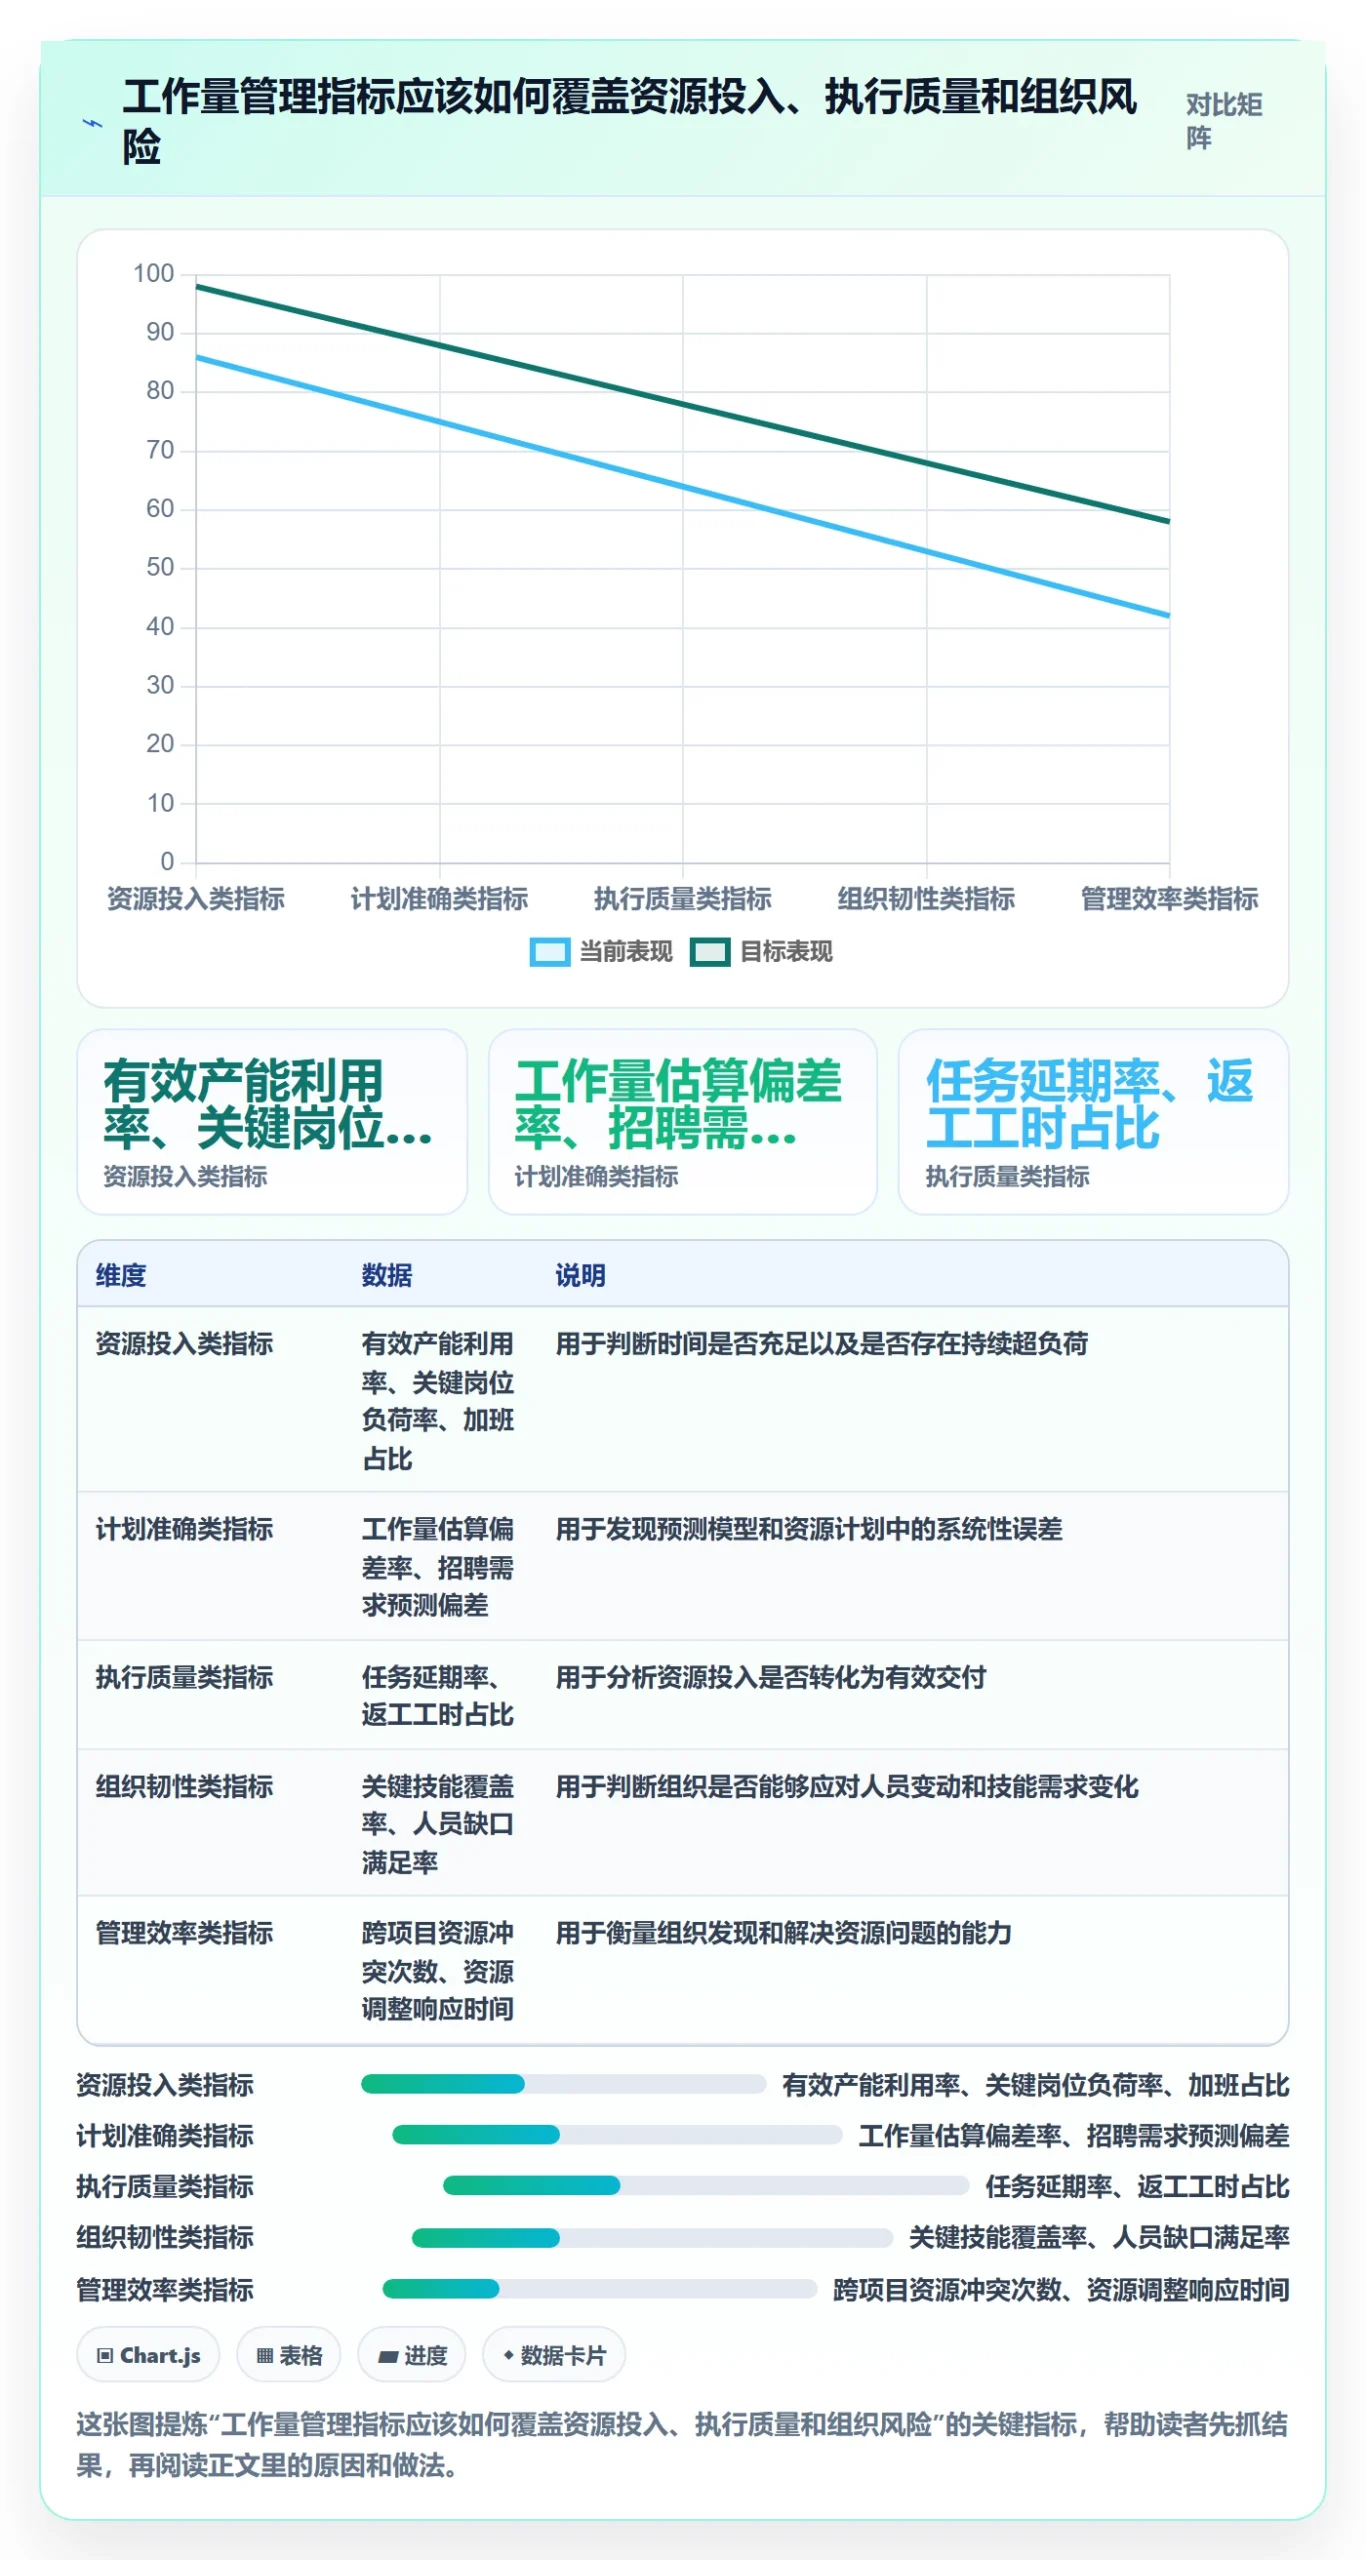This screenshot has height=2560, width=1366.
Task: Click the 数据 column header
Action: coord(387,1275)
